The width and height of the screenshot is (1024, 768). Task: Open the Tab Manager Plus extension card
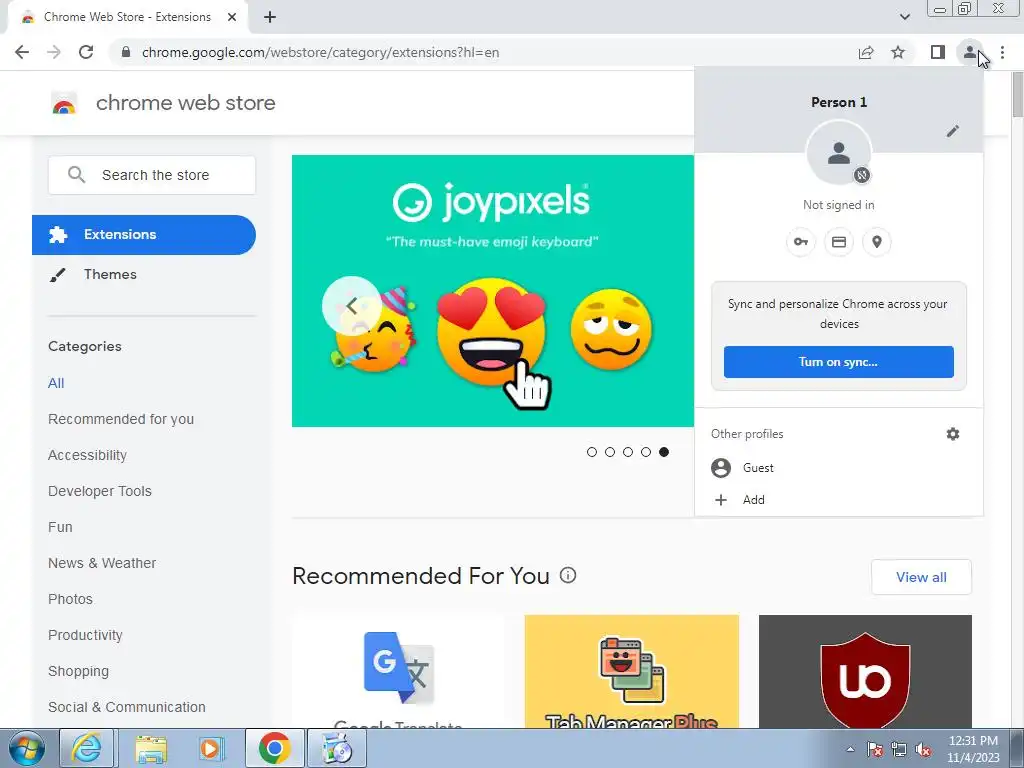[x=632, y=671]
